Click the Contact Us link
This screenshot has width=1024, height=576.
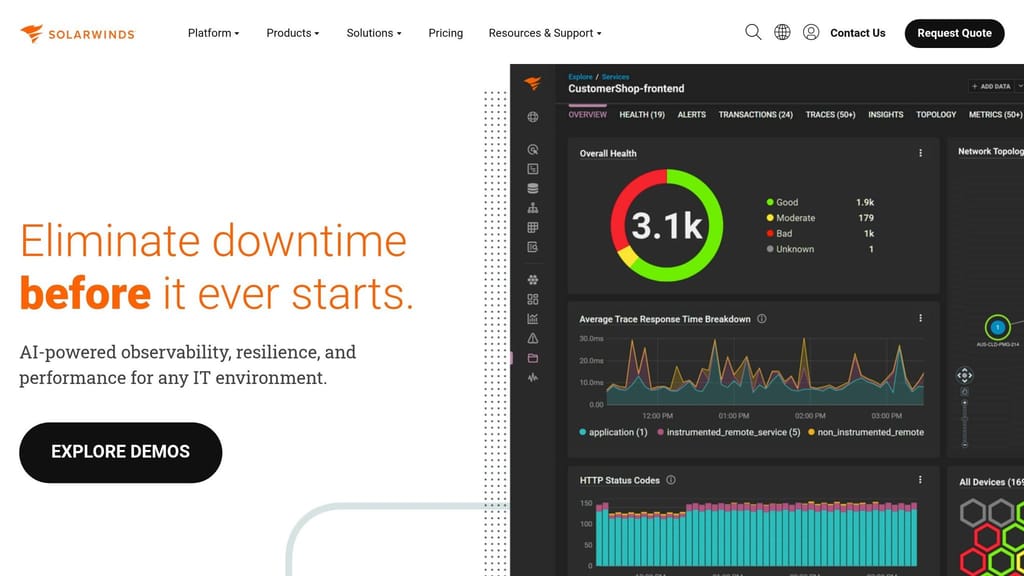coord(857,33)
